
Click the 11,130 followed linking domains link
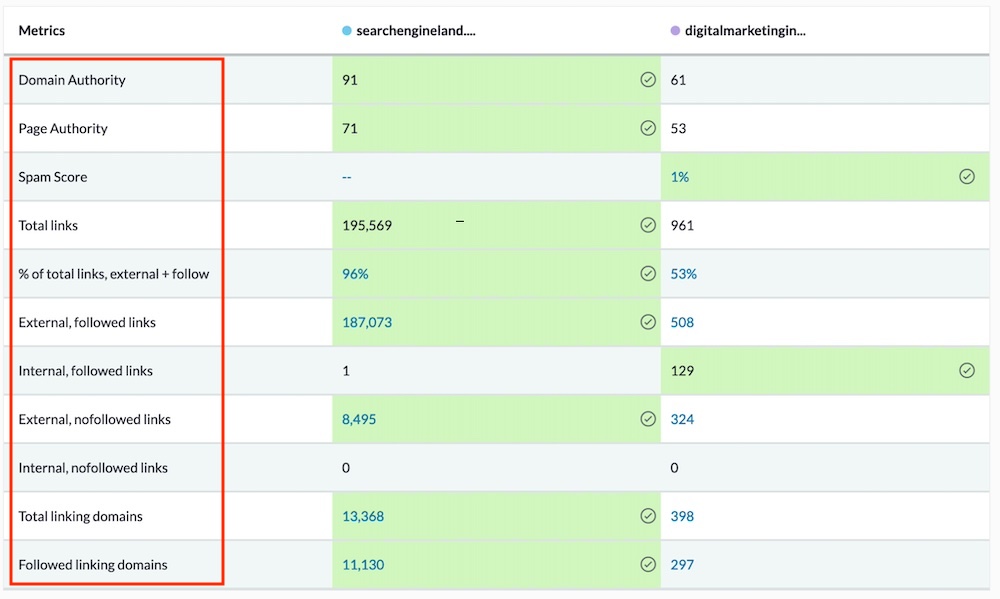click(x=363, y=564)
